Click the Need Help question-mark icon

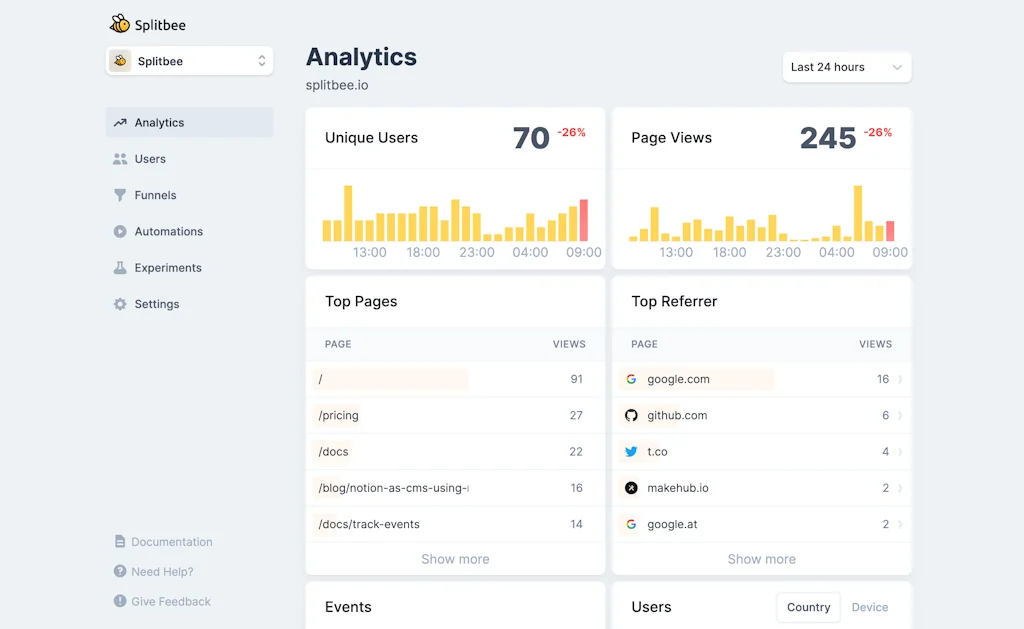pos(120,572)
